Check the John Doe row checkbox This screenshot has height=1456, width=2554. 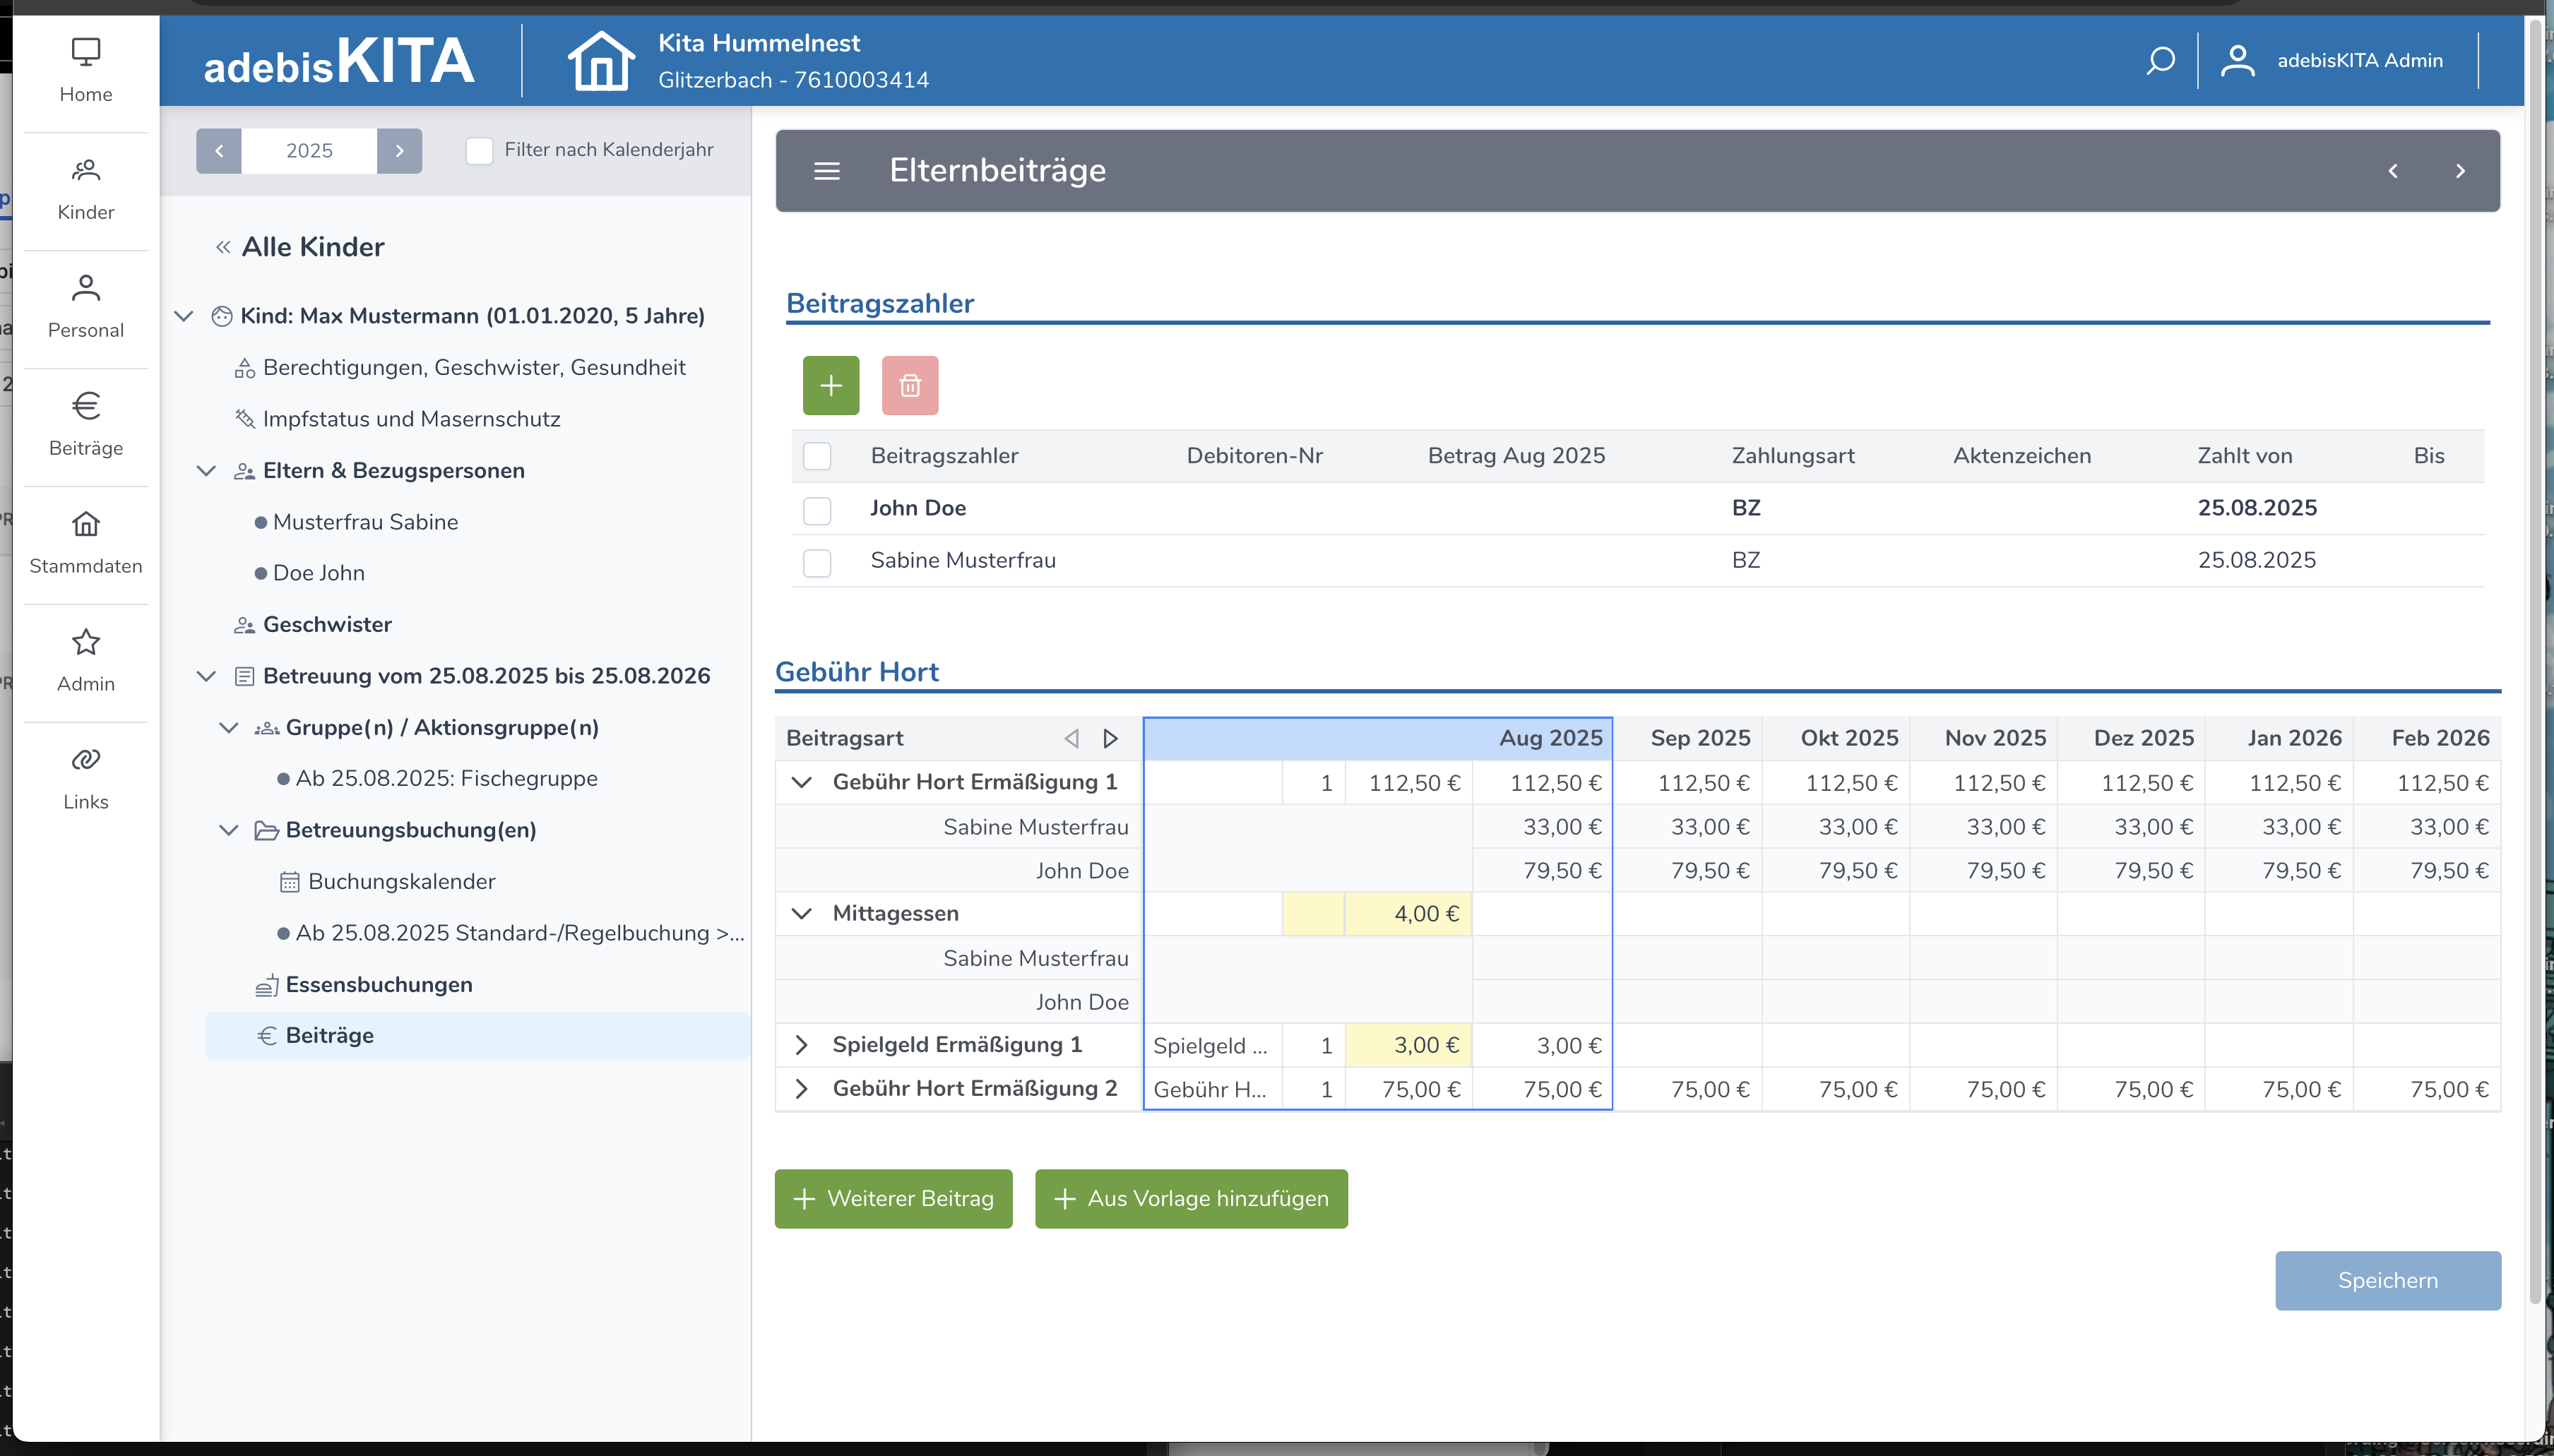pyautogui.click(x=817, y=510)
